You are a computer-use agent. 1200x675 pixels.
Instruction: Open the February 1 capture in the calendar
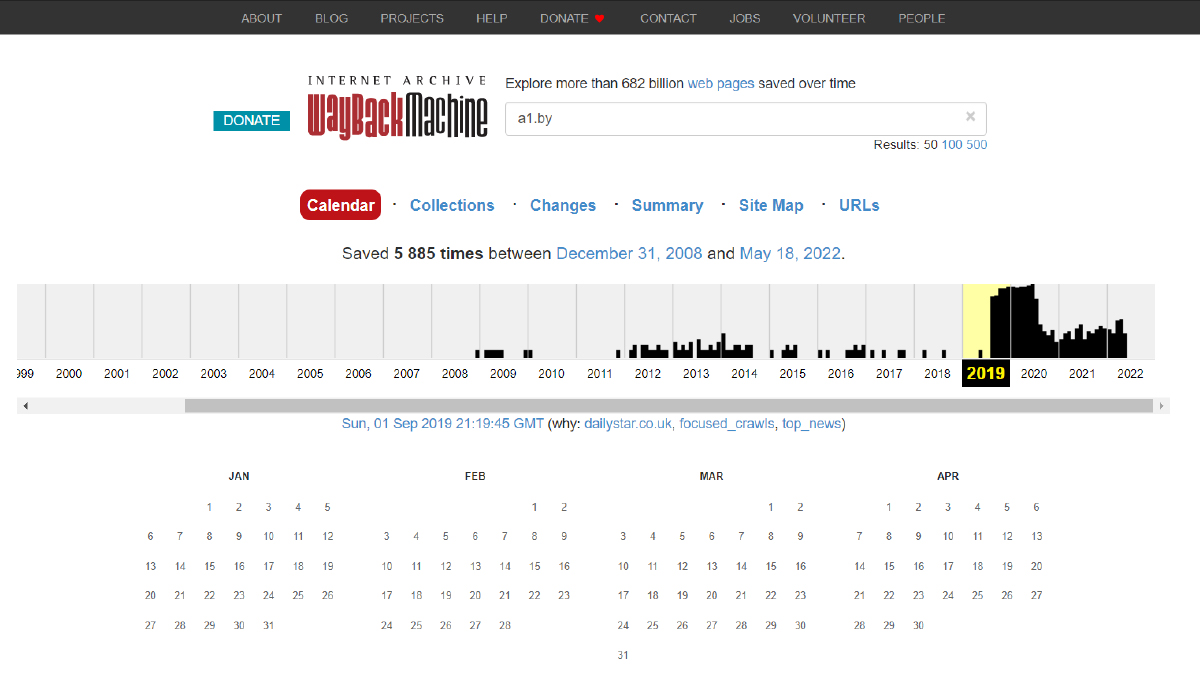(x=535, y=507)
